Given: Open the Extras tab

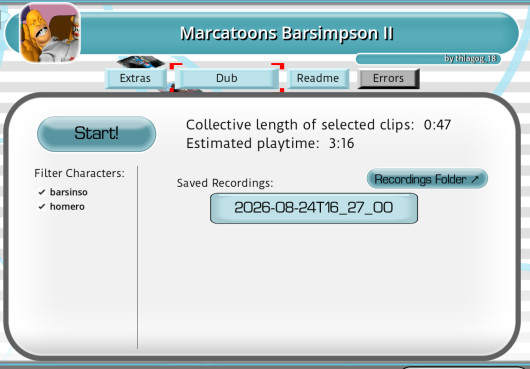Looking at the screenshot, I should click(136, 78).
